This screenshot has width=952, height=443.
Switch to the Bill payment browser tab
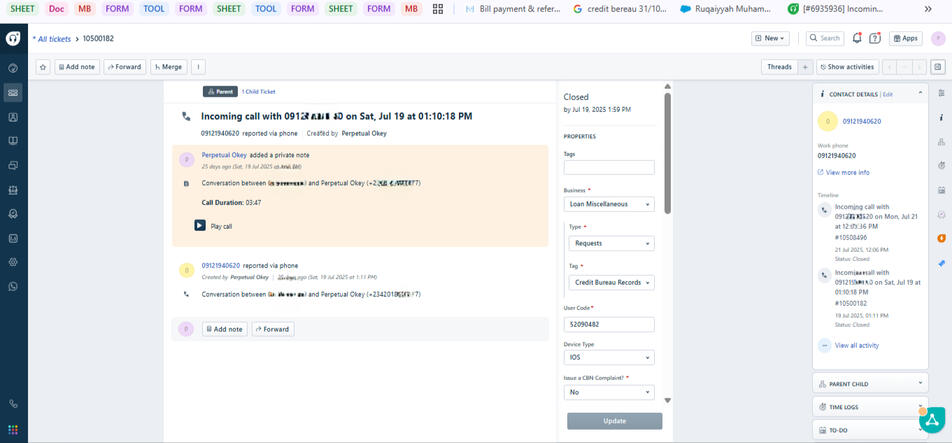(510, 9)
